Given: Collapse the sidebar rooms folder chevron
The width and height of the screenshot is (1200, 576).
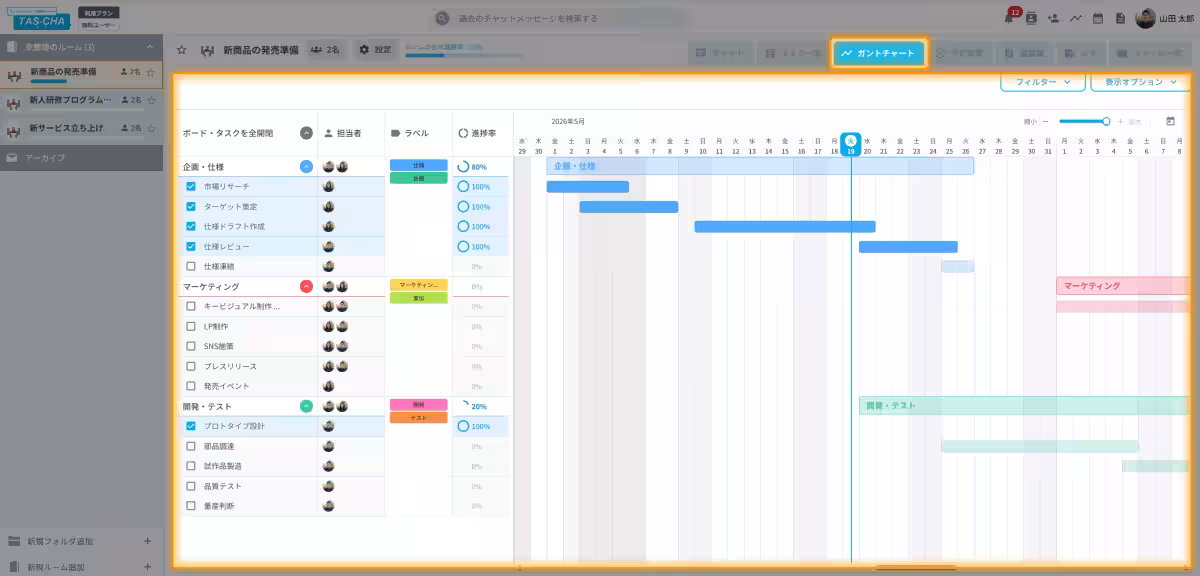Looking at the screenshot, I should 150,47.
